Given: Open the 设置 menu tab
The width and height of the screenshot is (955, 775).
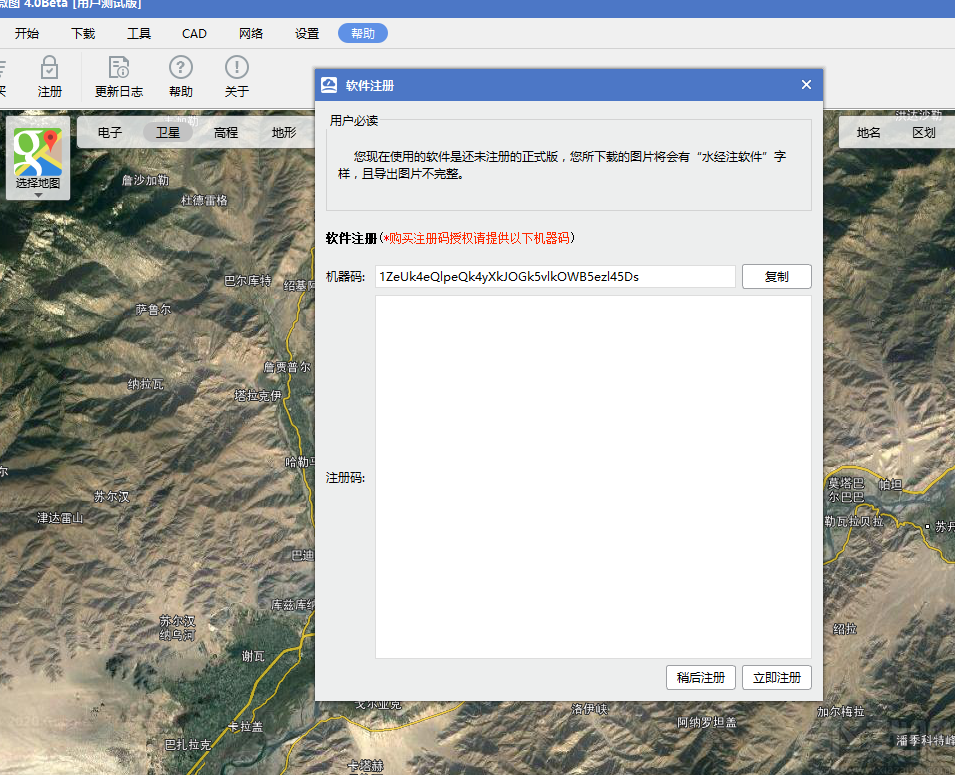Looking at the screenshot, I should pos(307,34).
